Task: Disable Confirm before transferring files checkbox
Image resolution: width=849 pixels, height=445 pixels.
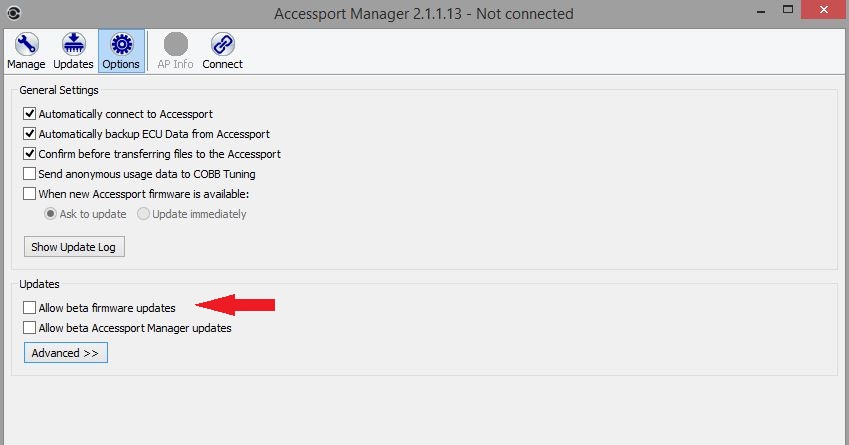Action: click(30, 154)
